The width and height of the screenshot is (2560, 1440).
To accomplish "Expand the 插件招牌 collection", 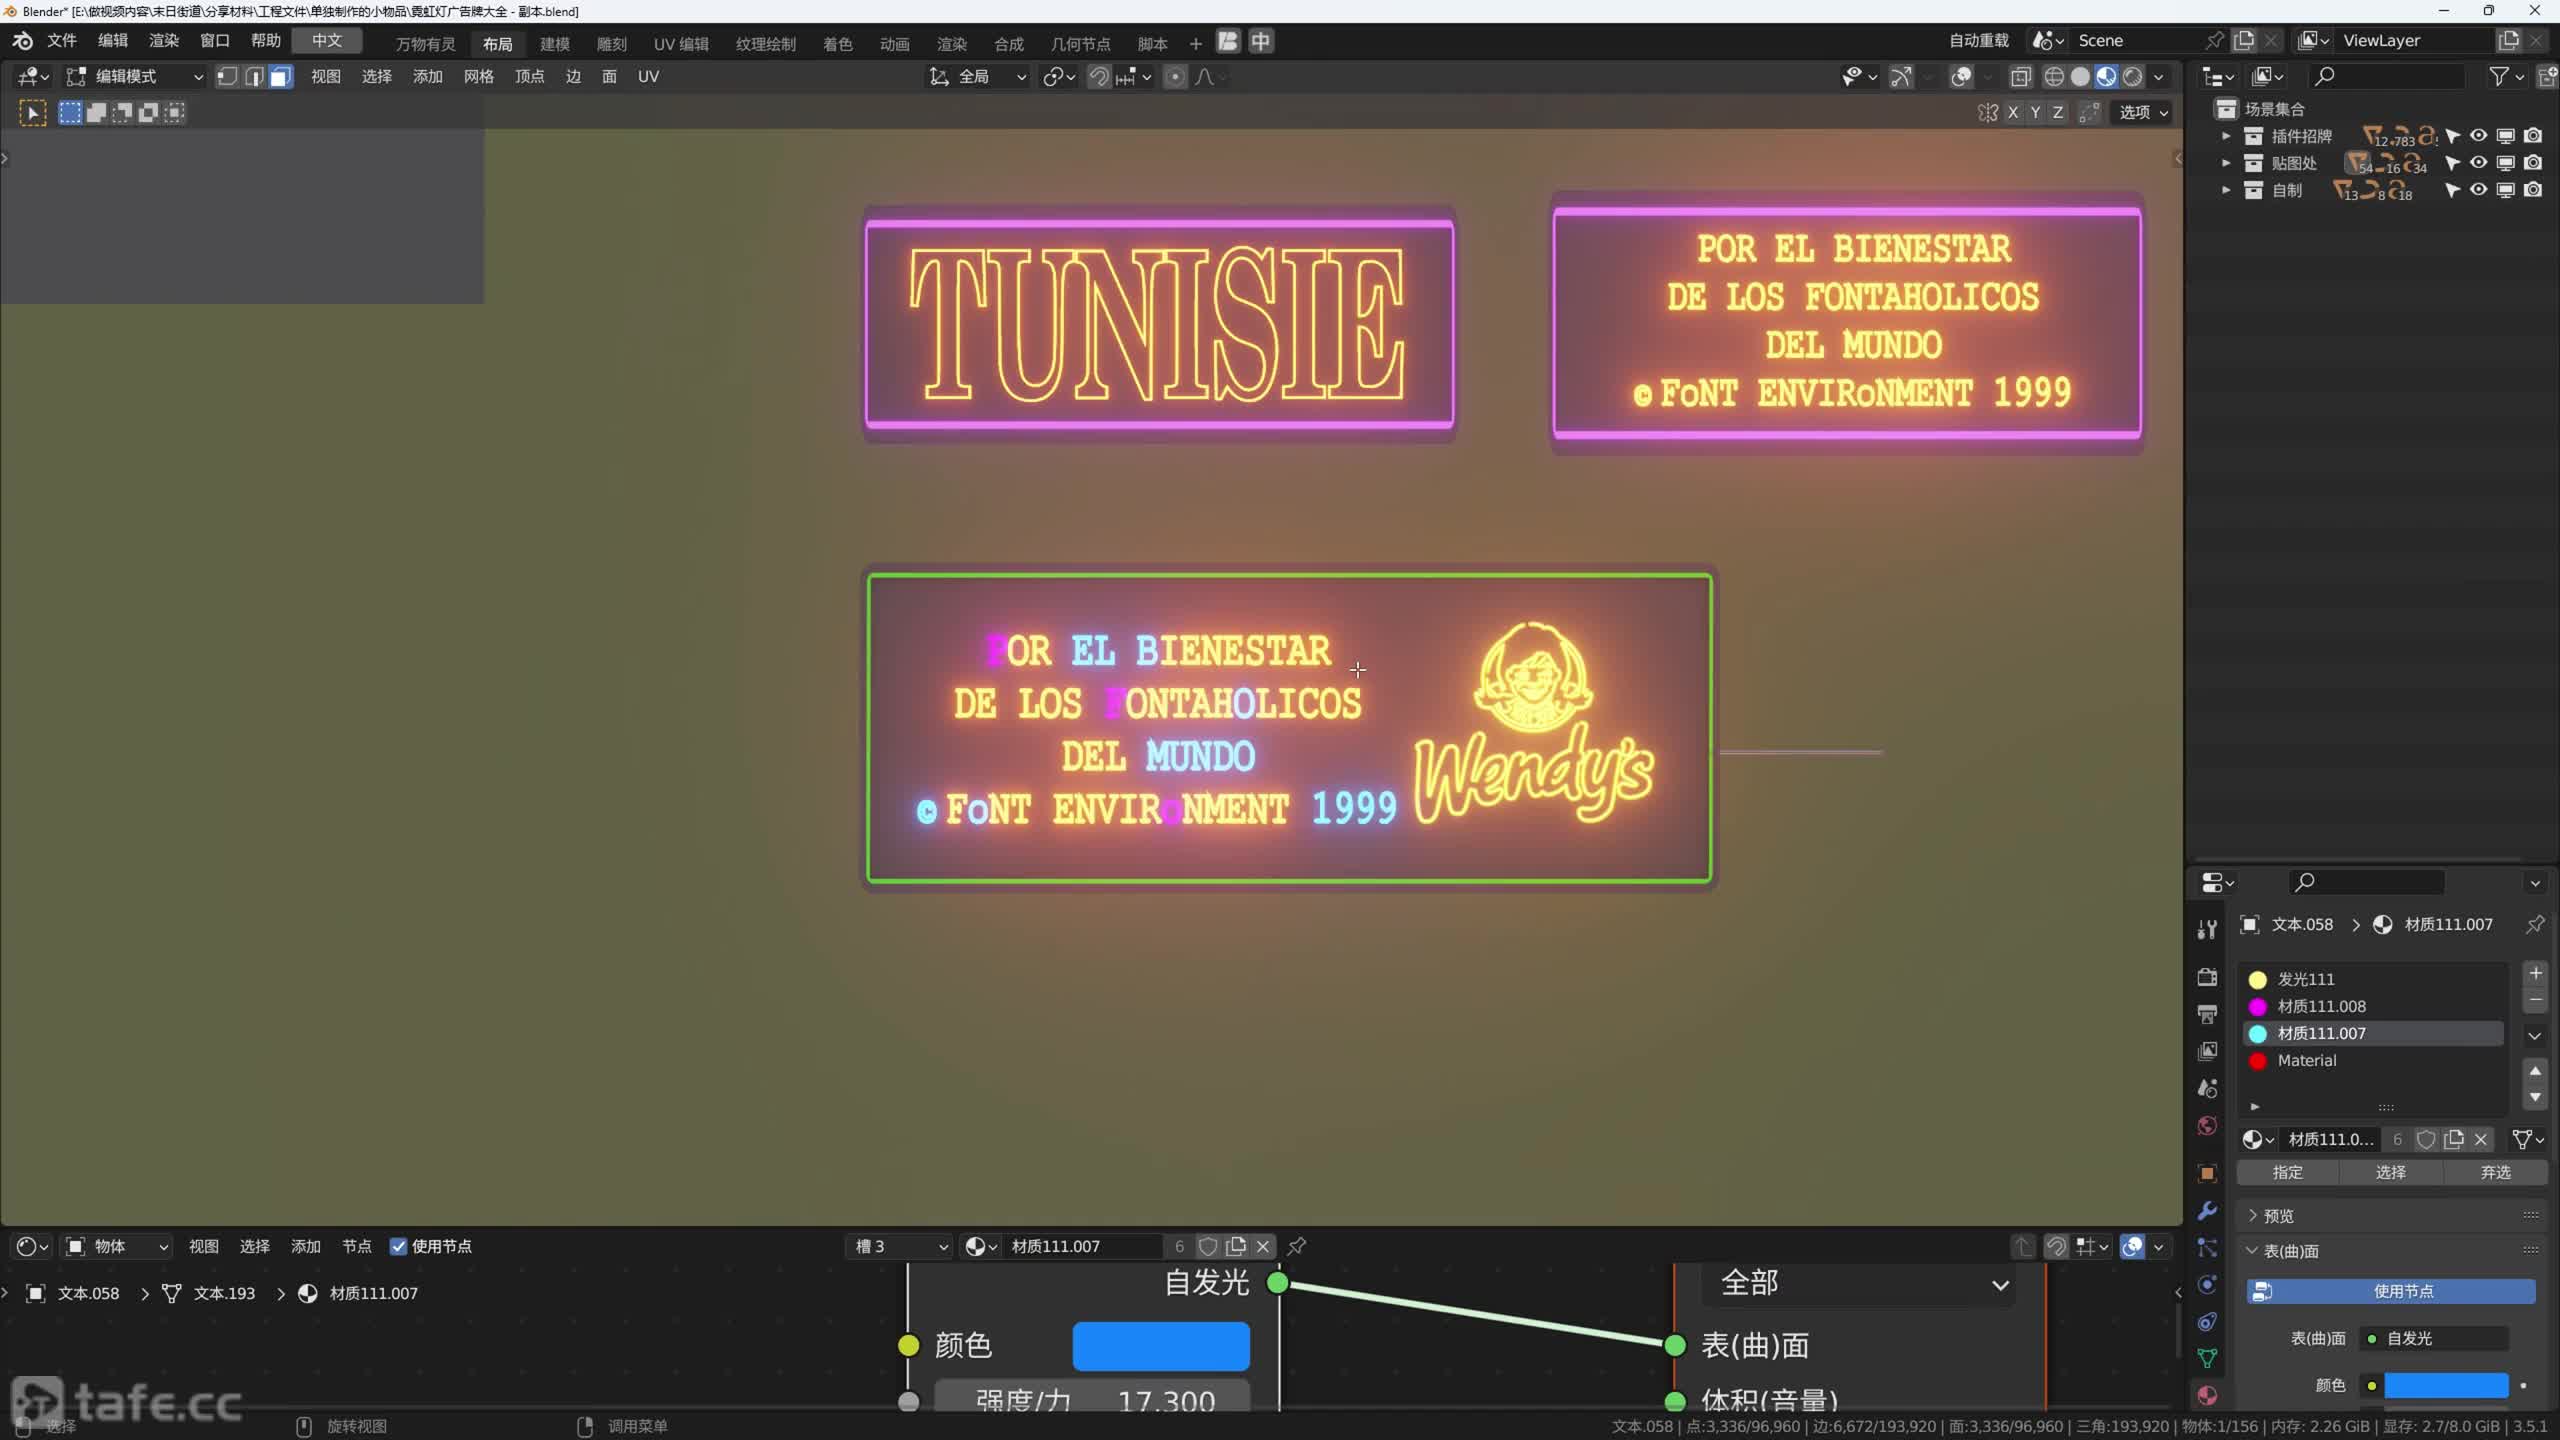I will (2226, 136).
